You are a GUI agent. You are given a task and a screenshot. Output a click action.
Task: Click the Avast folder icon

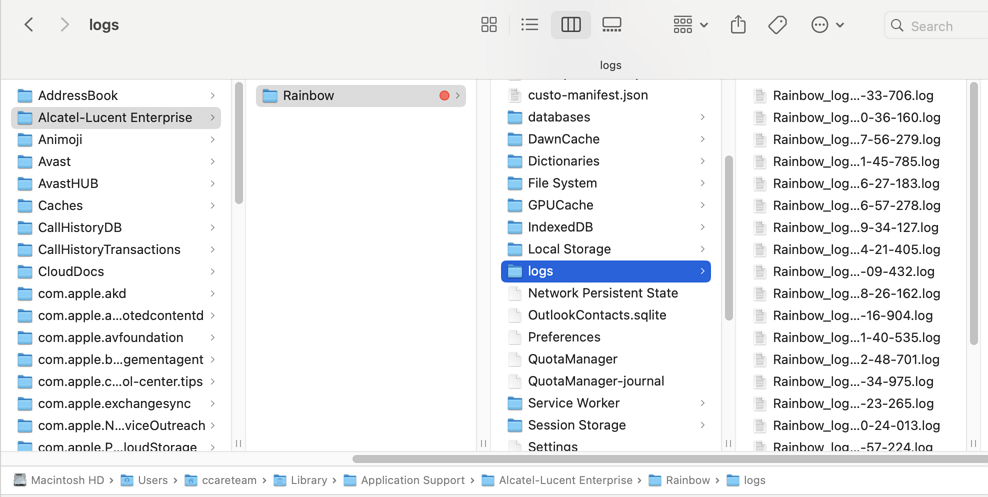coord(25,162)
